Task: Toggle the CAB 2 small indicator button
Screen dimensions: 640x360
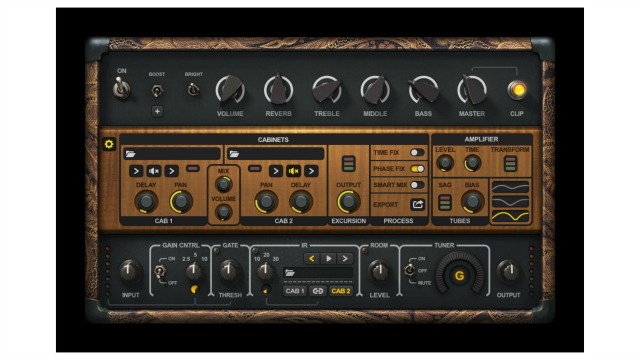Action: 255,168
